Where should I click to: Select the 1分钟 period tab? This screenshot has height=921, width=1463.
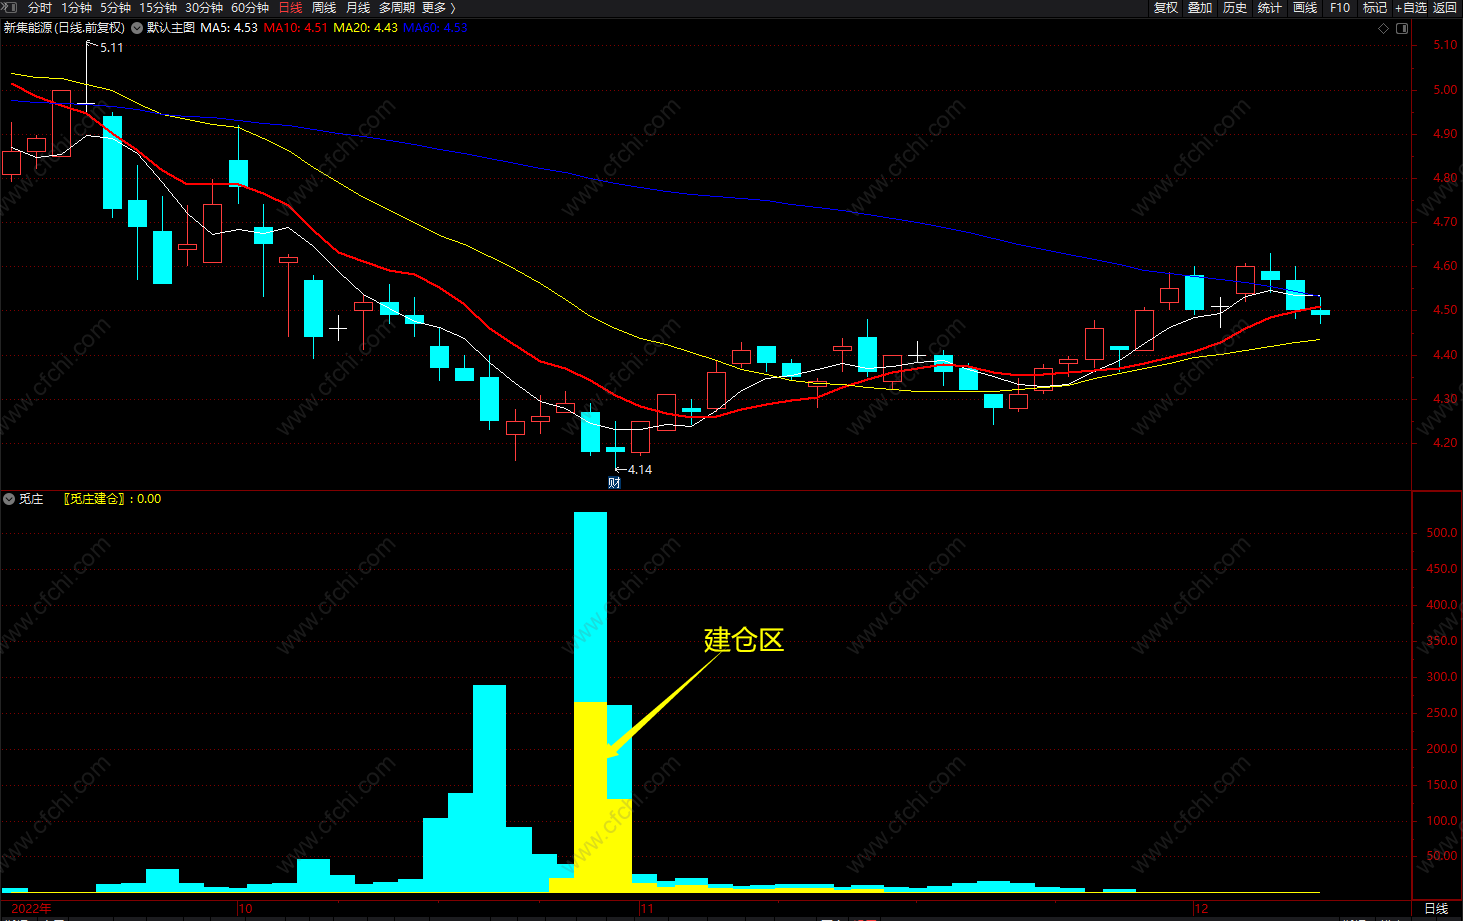tap(76, 7)
